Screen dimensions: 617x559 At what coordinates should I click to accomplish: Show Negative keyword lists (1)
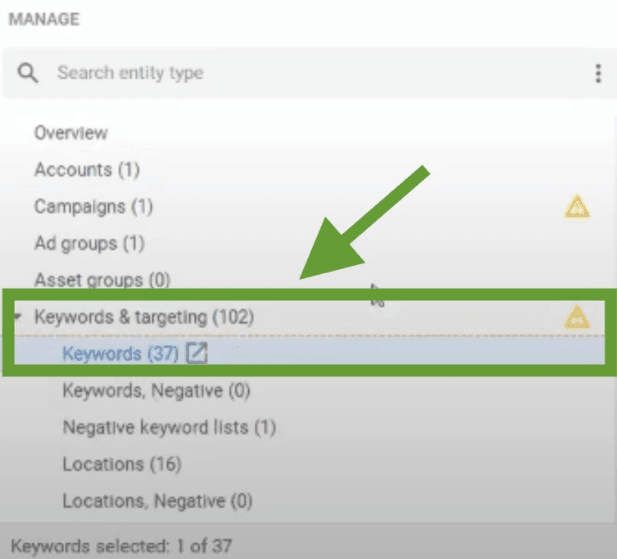coord(169,427)
